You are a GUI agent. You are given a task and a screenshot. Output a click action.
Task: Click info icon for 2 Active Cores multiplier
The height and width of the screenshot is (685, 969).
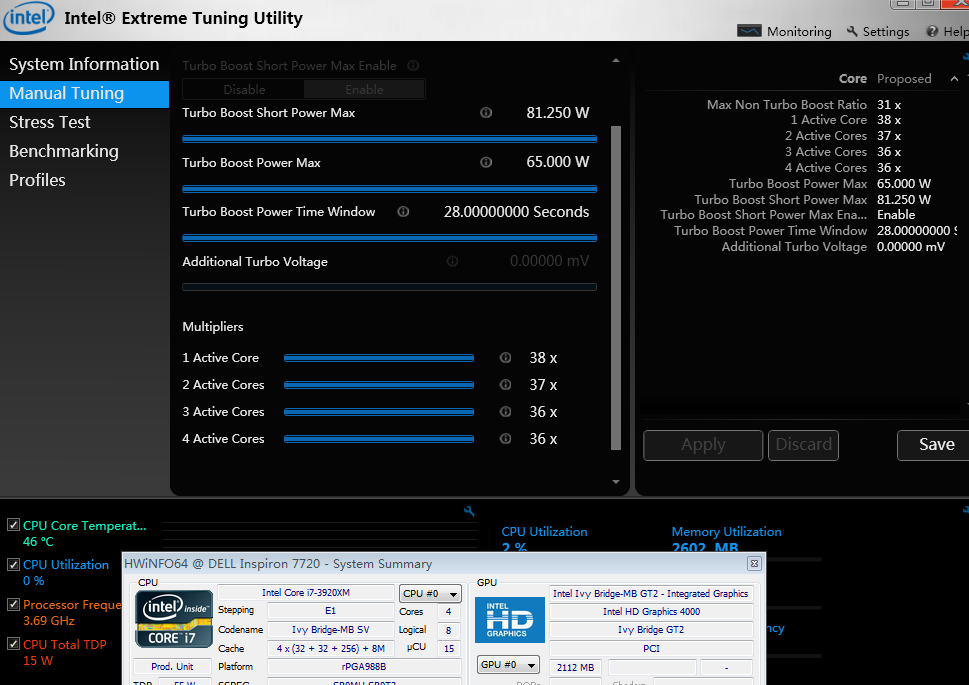click(x=506, y=385)
